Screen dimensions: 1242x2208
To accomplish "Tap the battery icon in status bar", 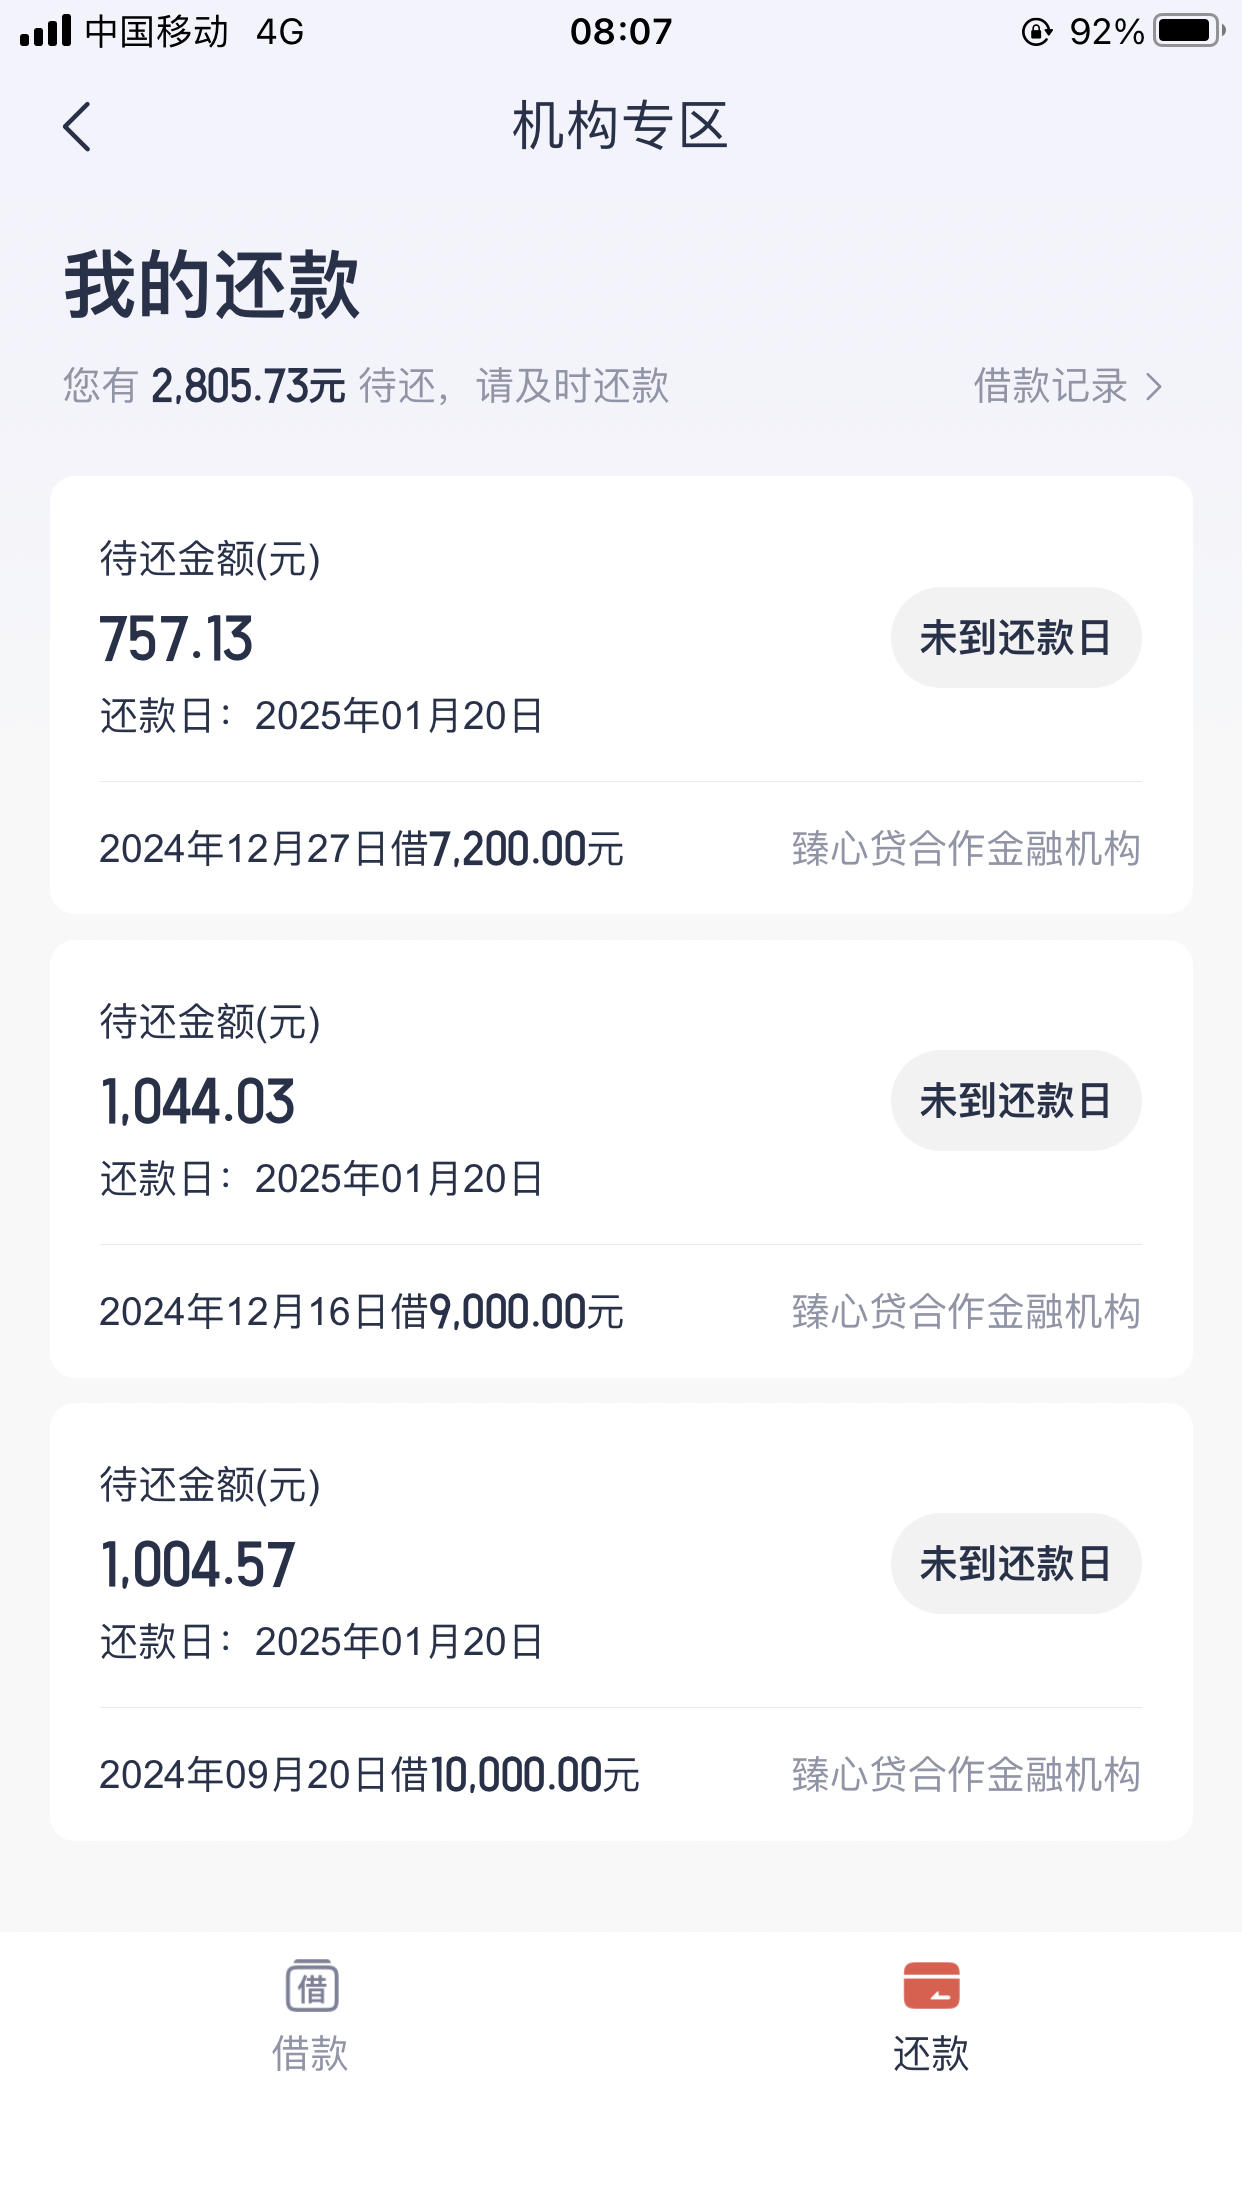I will 1188,31.
